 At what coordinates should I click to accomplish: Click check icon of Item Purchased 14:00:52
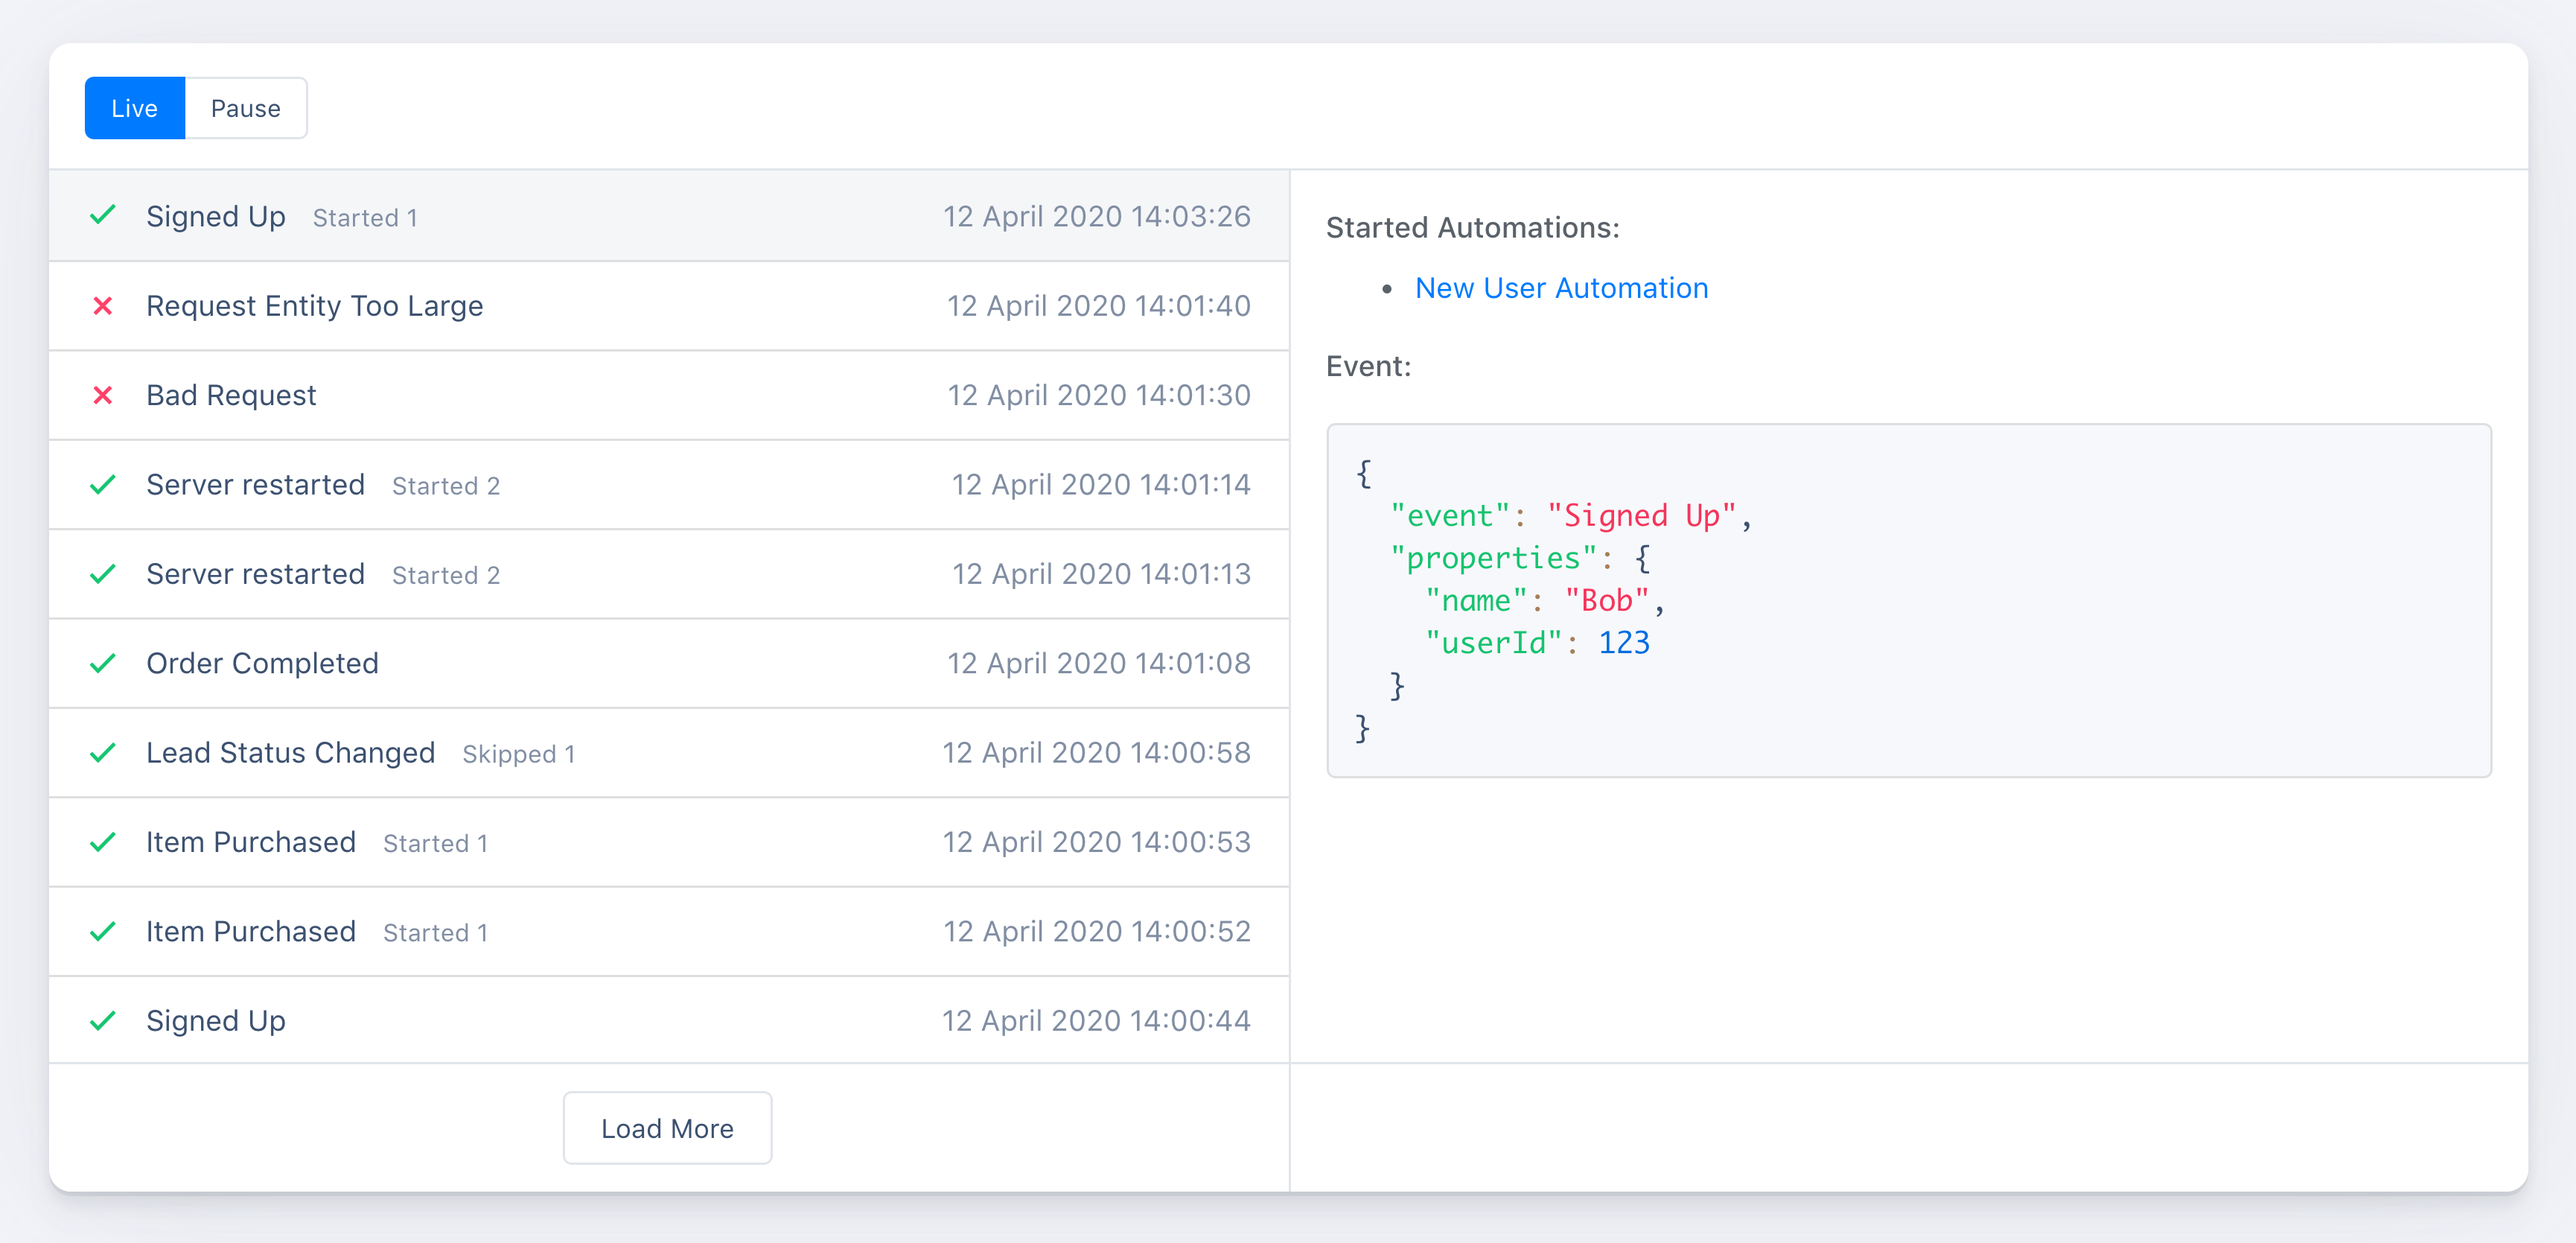point(103,931)
